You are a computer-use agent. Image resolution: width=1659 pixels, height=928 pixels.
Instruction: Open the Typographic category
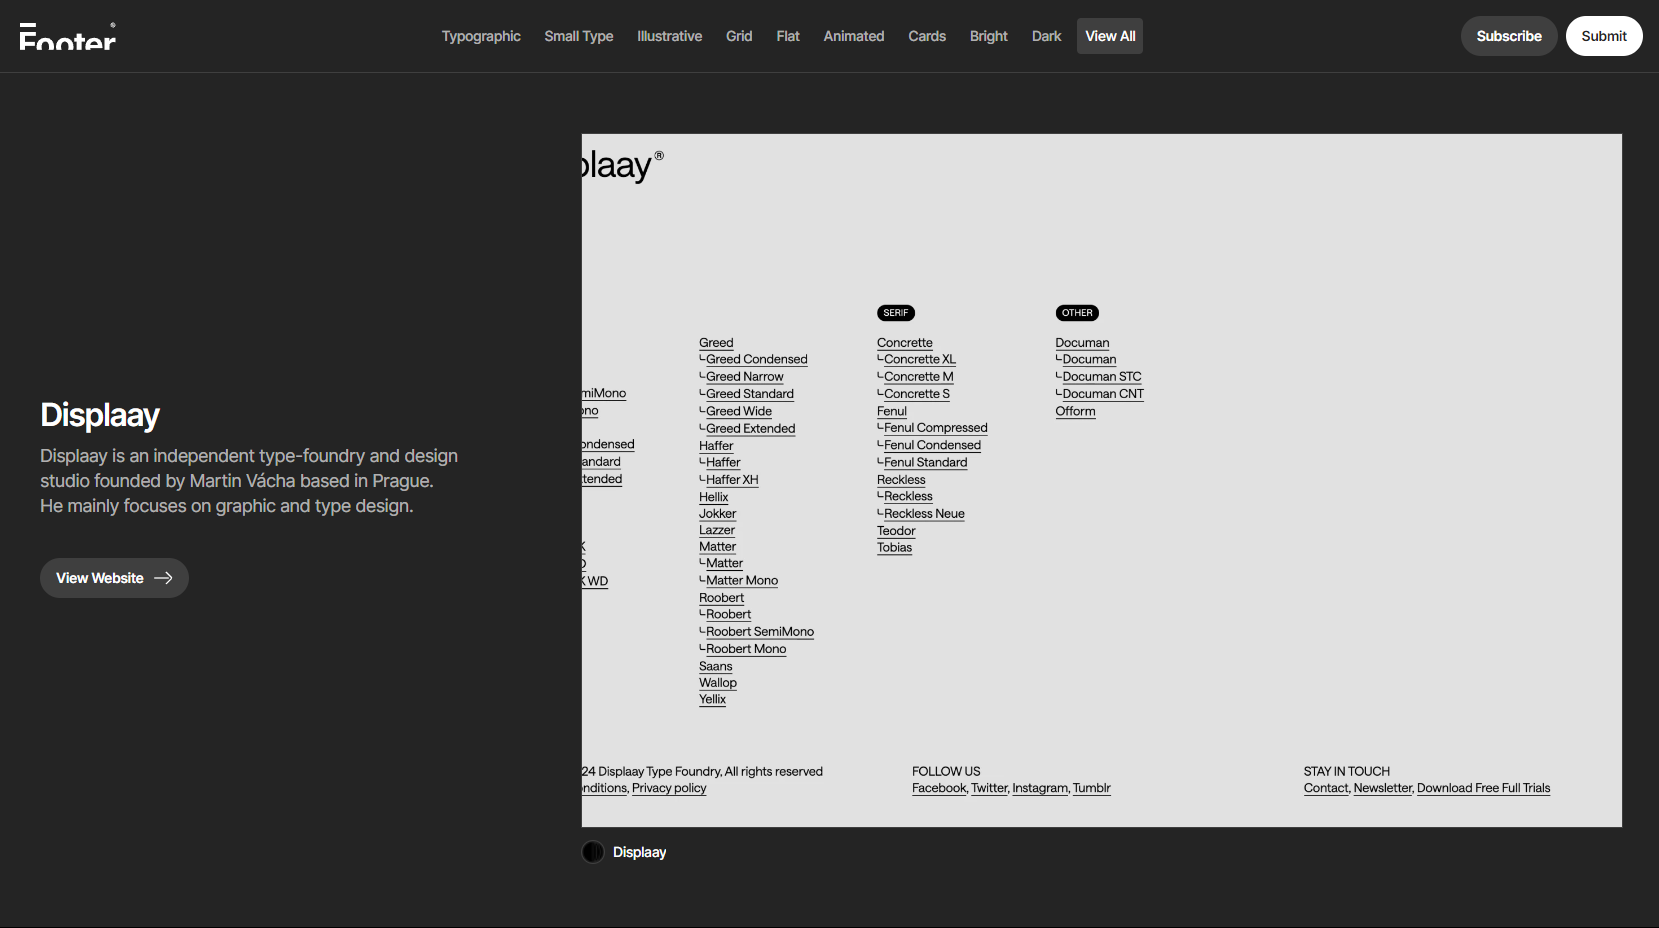pos(481,36)
